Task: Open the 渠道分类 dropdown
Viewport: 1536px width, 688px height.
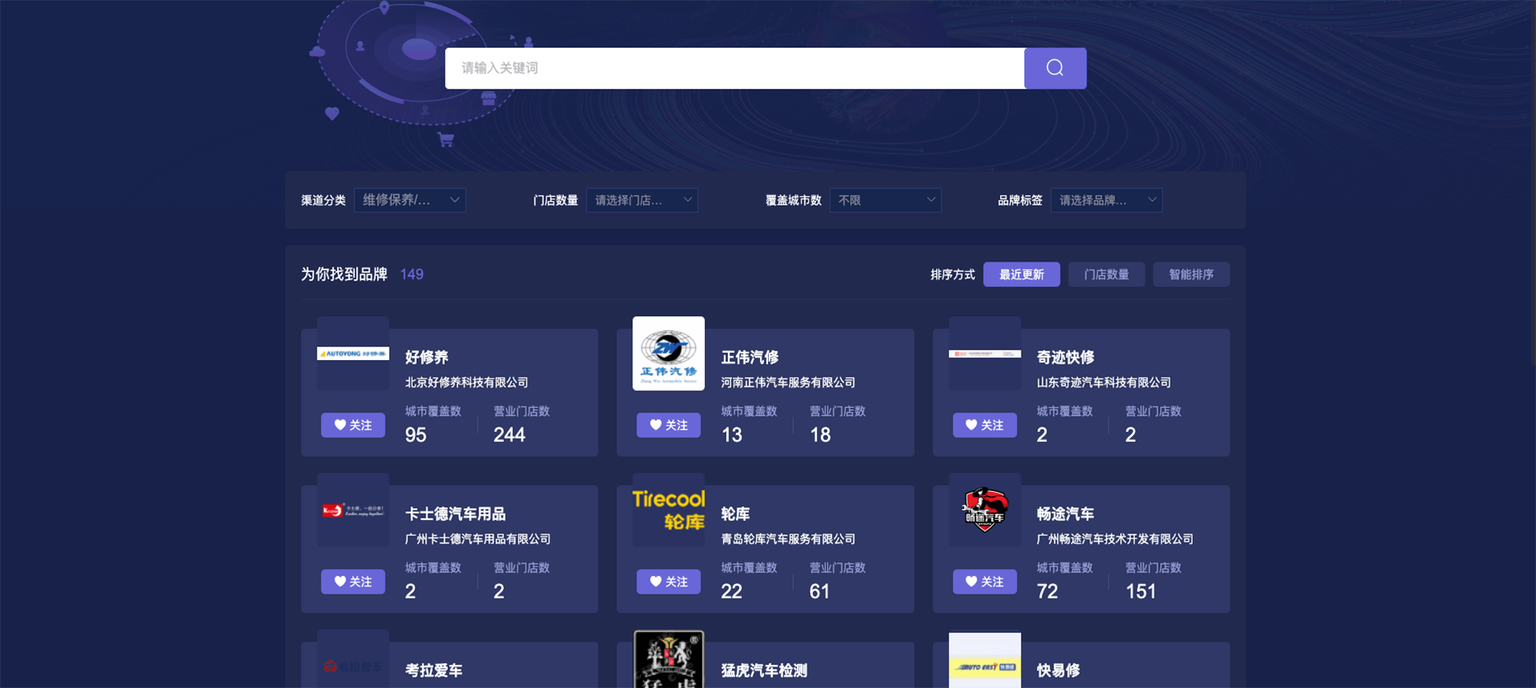Action: point(410,200)
